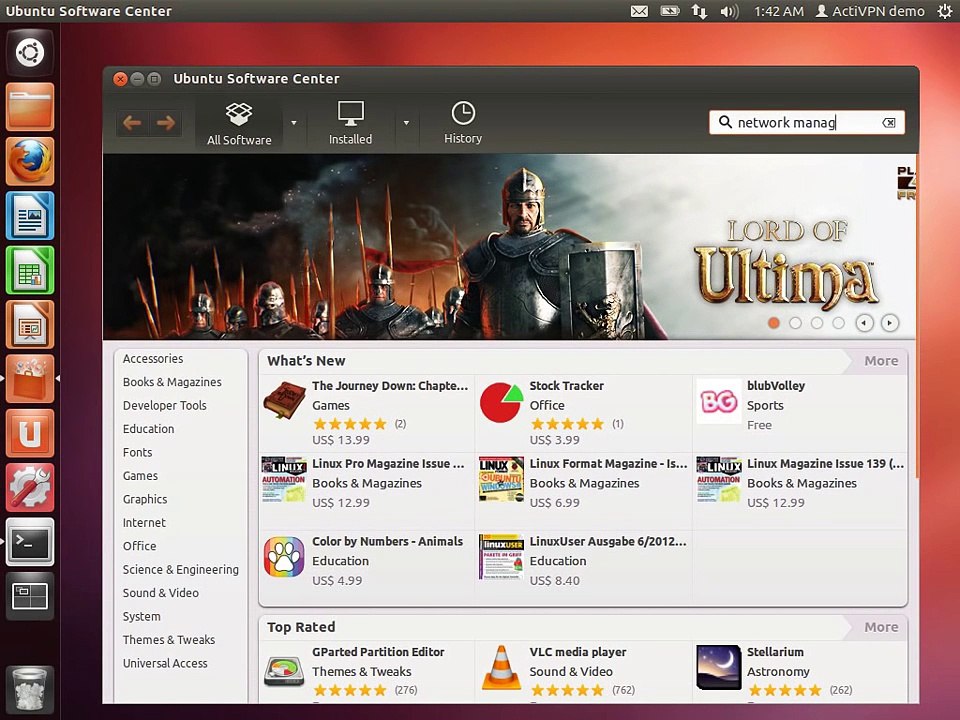Open the Books & Magazines category
Viewport: 960px width, 720px height.
[172, 382]
